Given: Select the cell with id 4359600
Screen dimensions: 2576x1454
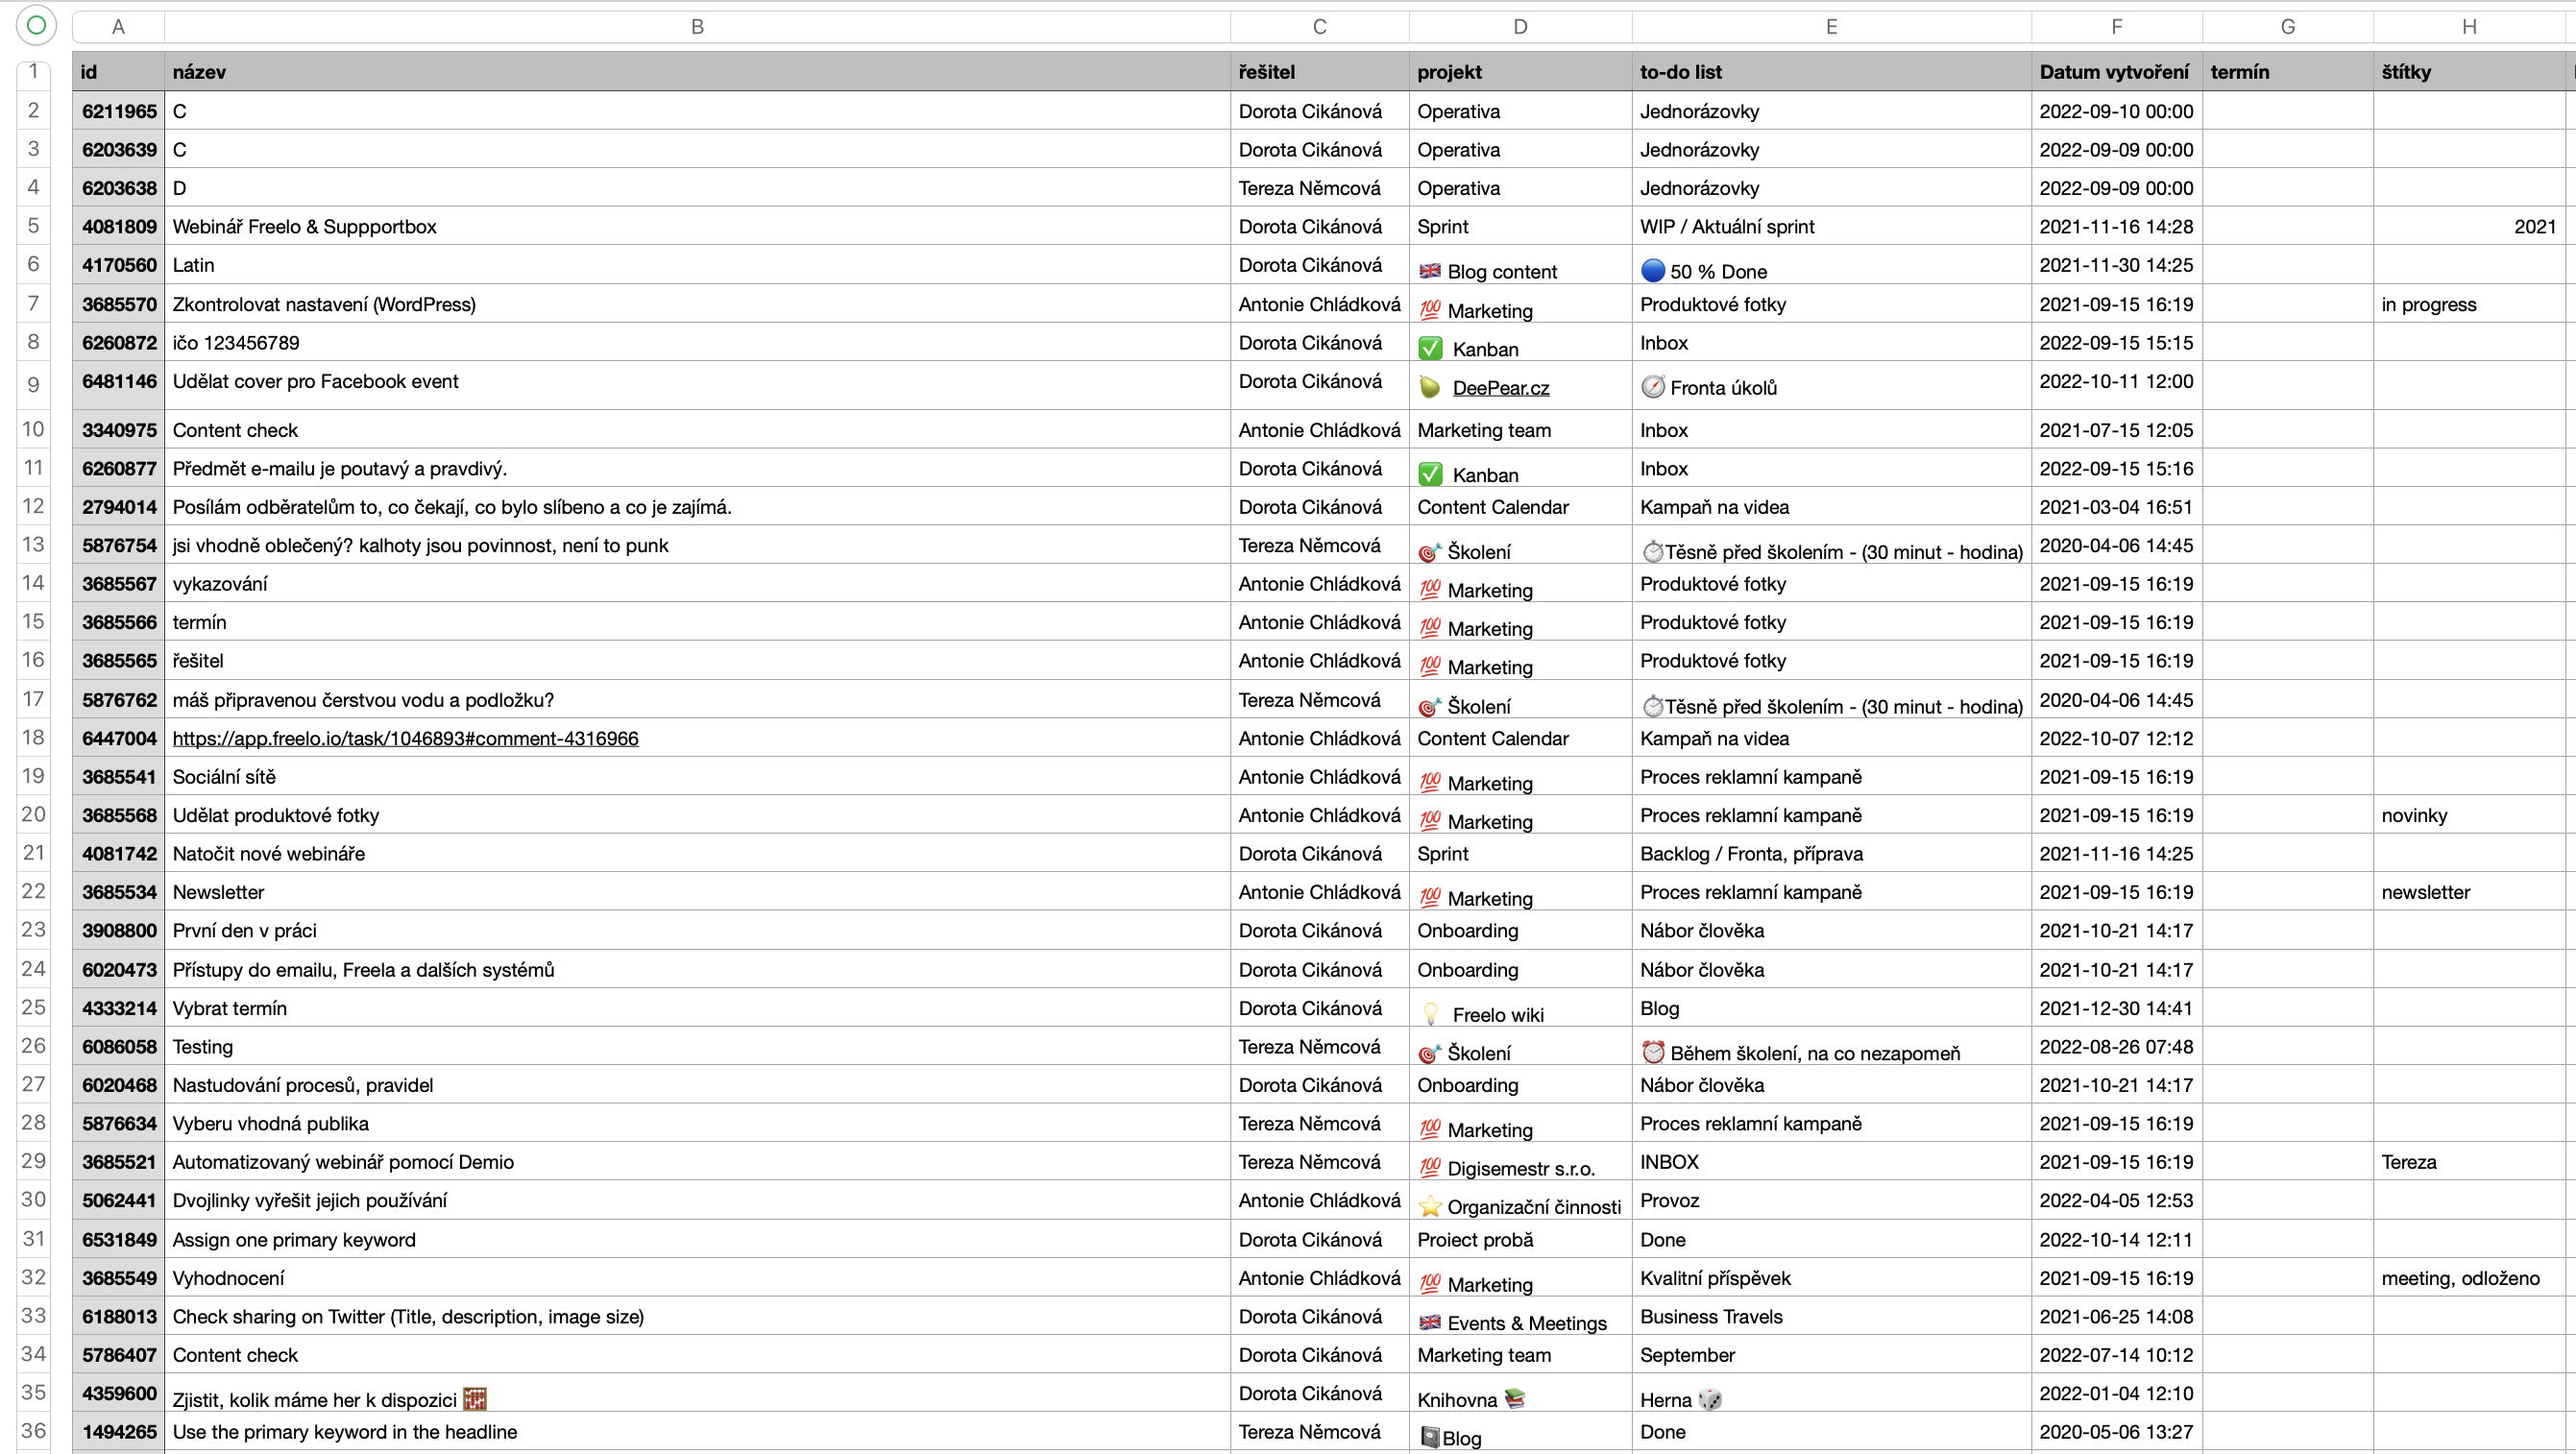Looking at the screenshot, I should [x=118, y=1393].
